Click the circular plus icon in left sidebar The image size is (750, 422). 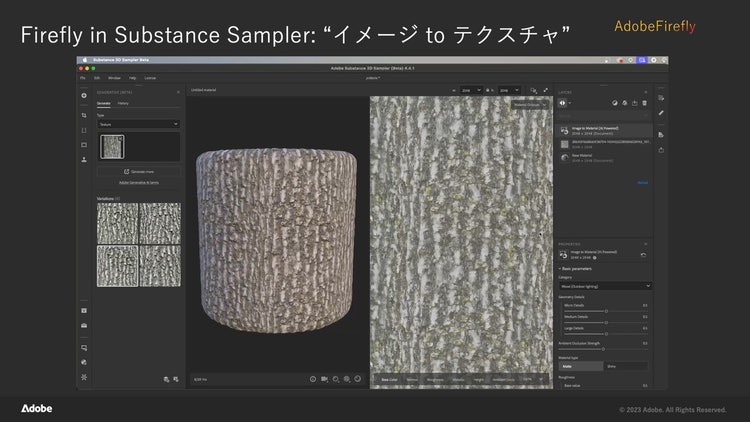(x=84, y=96)
